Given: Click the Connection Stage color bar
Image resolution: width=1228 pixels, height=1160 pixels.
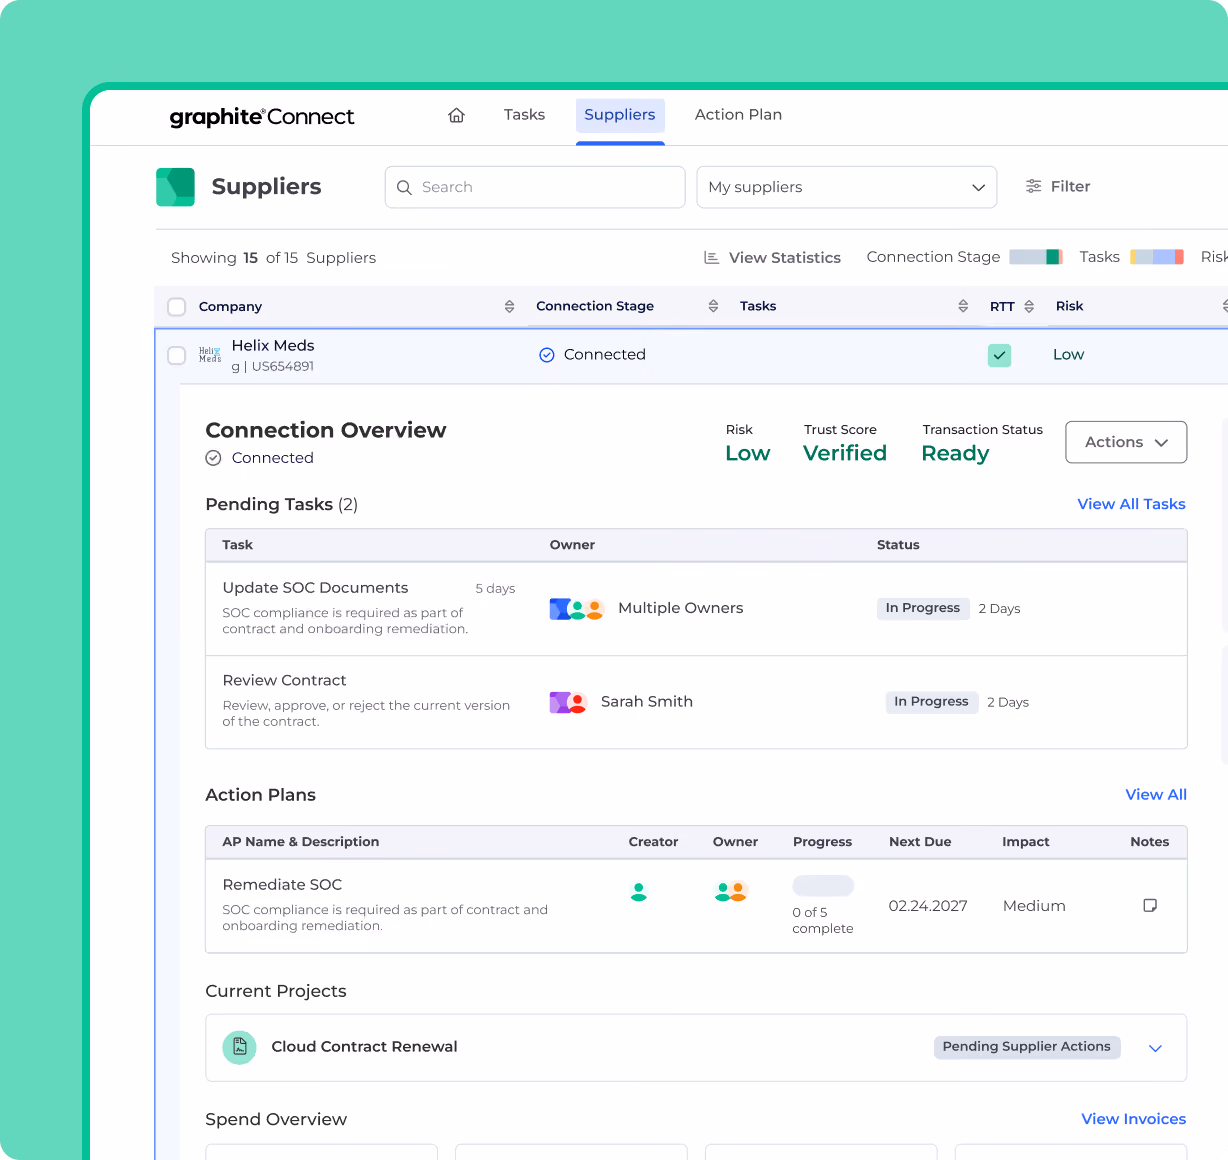Looking at the screenshot, I should pyautogui.click(x=1035, y=257).
